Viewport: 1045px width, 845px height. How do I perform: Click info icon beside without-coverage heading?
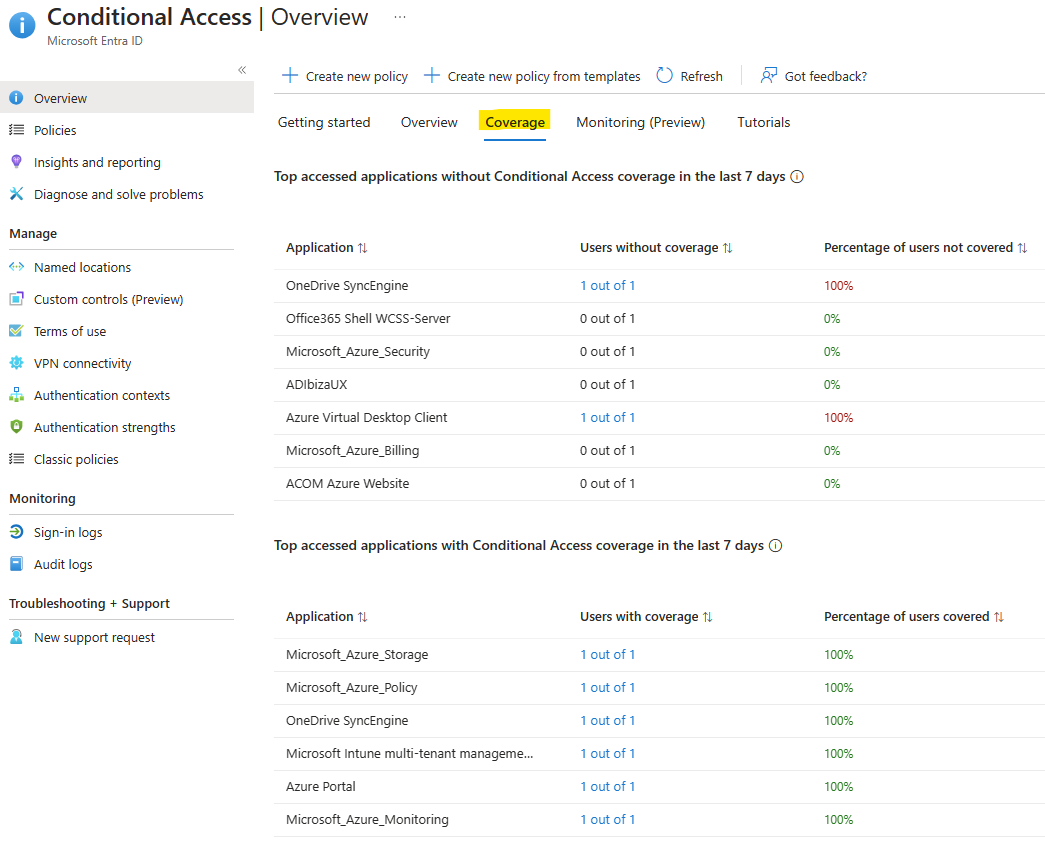click(x=797, y=177)
